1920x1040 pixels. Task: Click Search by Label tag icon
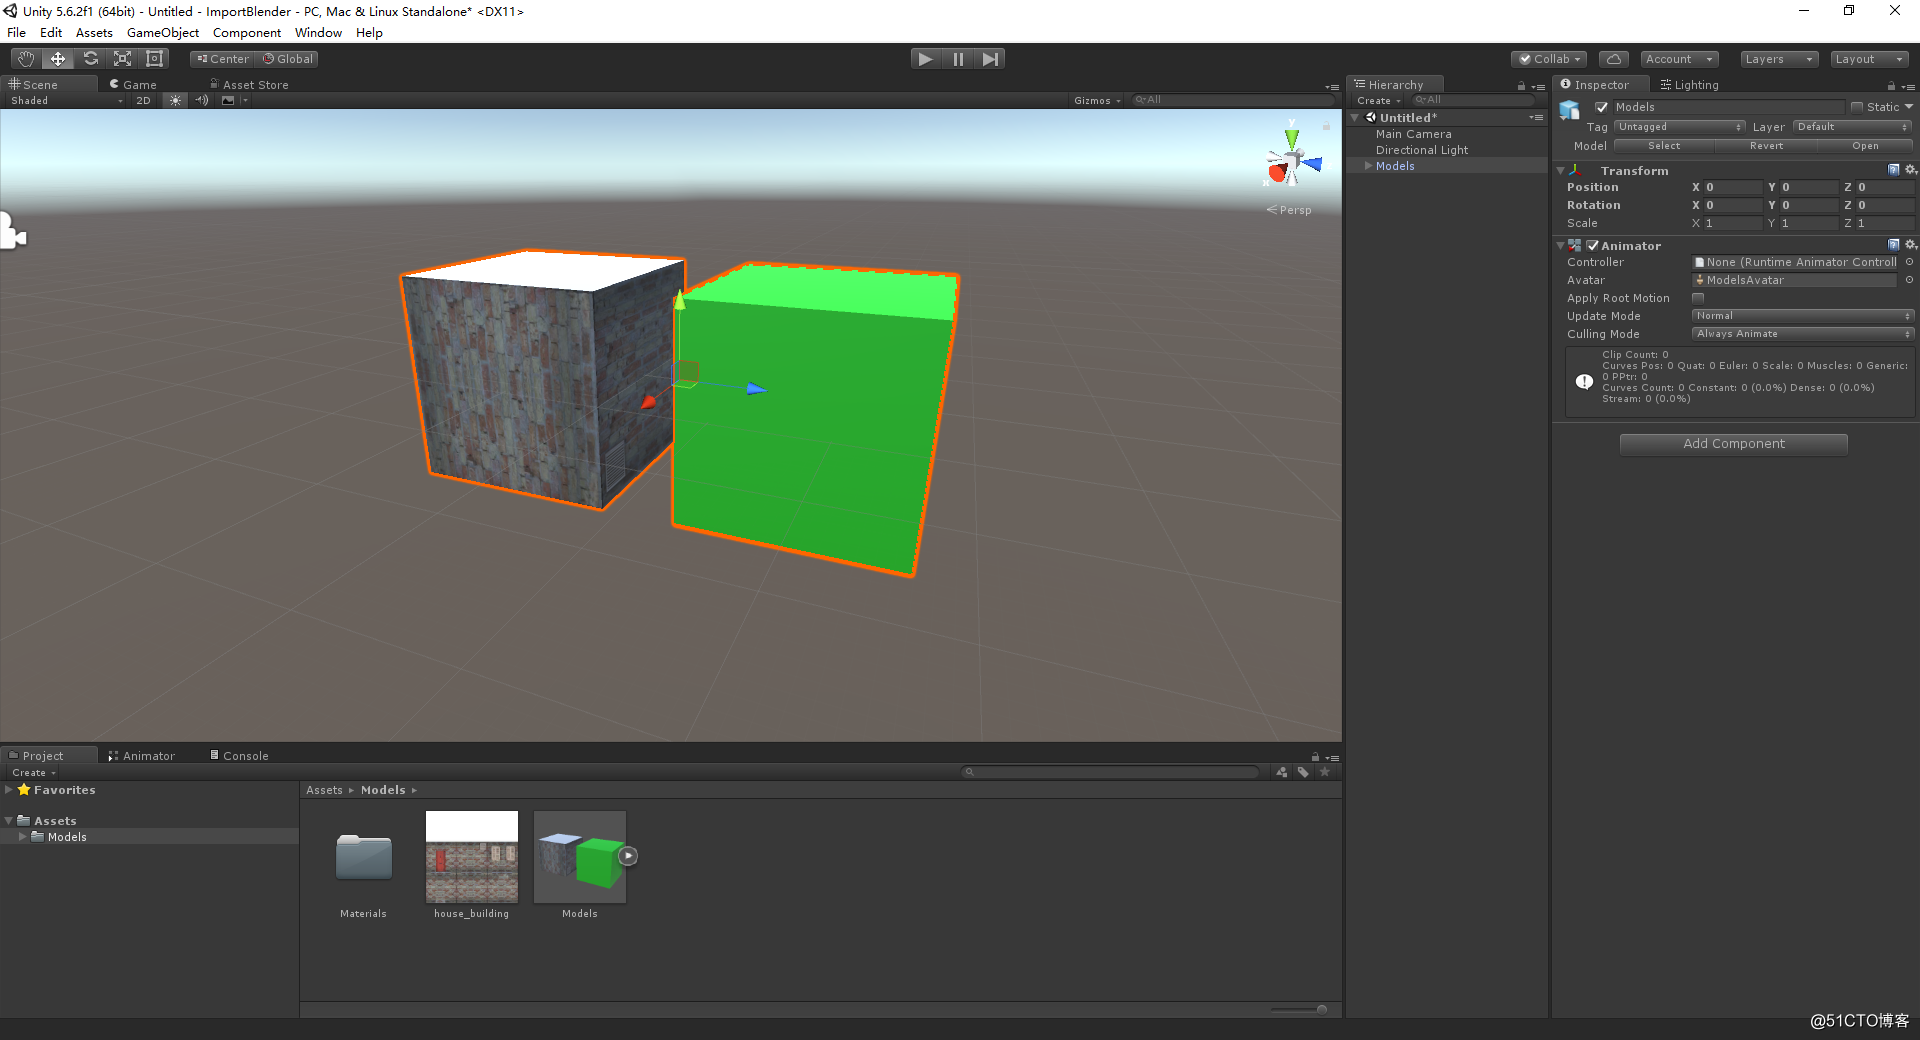[1303, 772]
